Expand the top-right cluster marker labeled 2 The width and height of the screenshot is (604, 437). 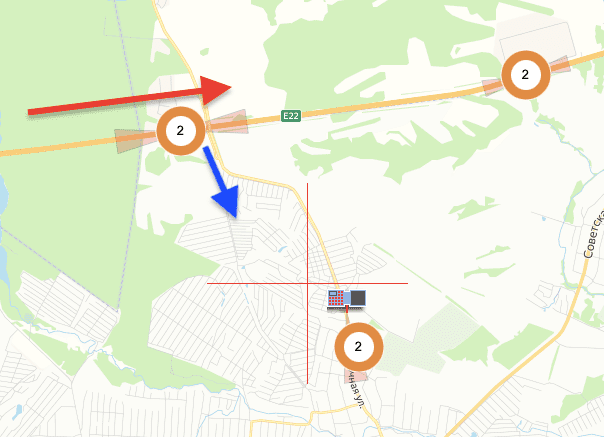click(525, 75)
